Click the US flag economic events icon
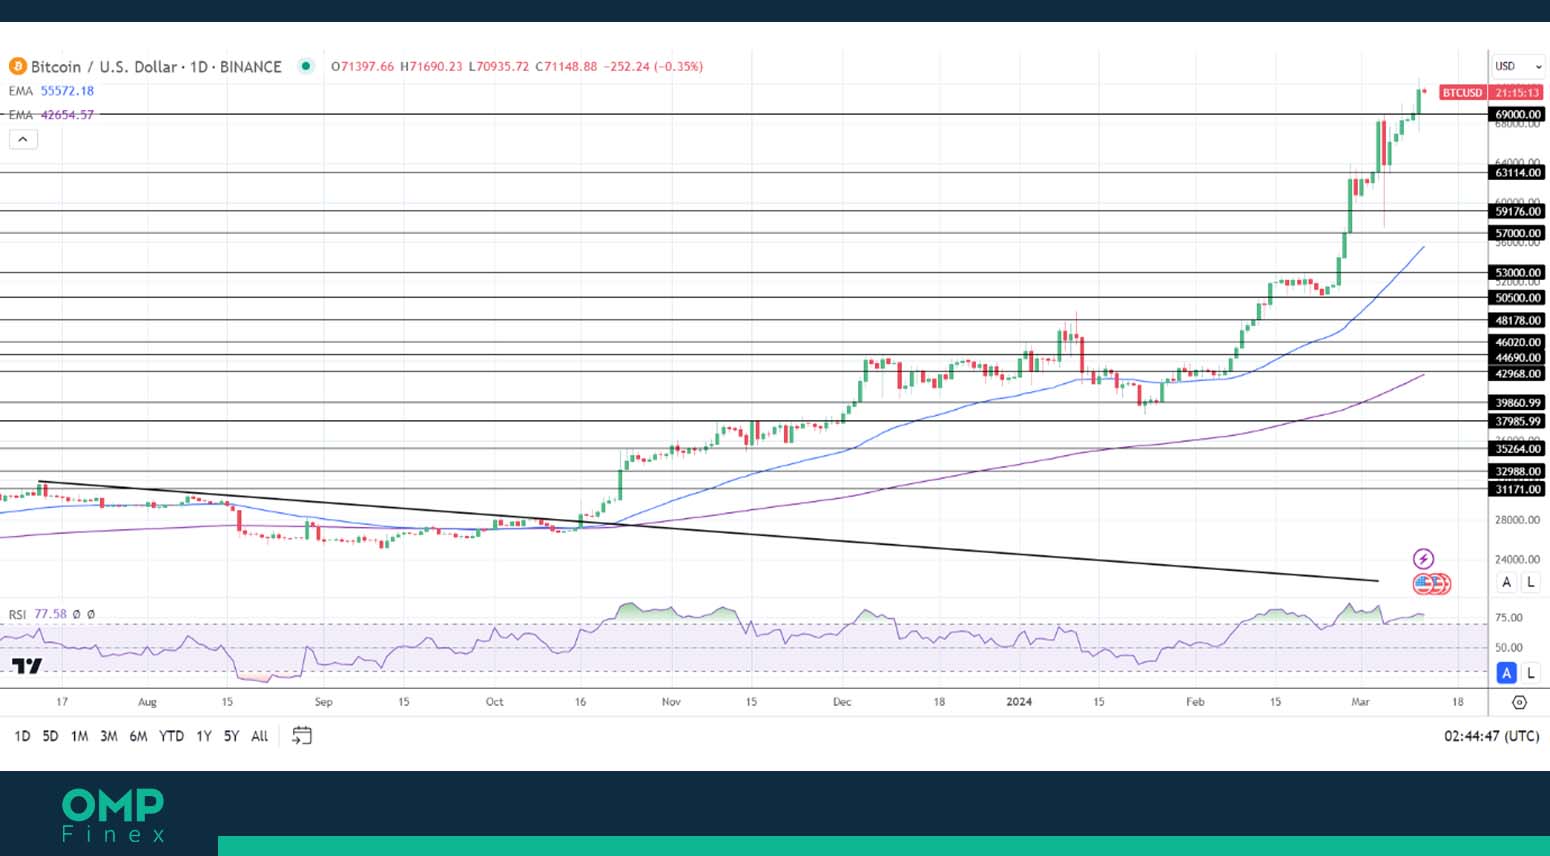The height and width of the screenshot is (856, 1550). 1423,583
